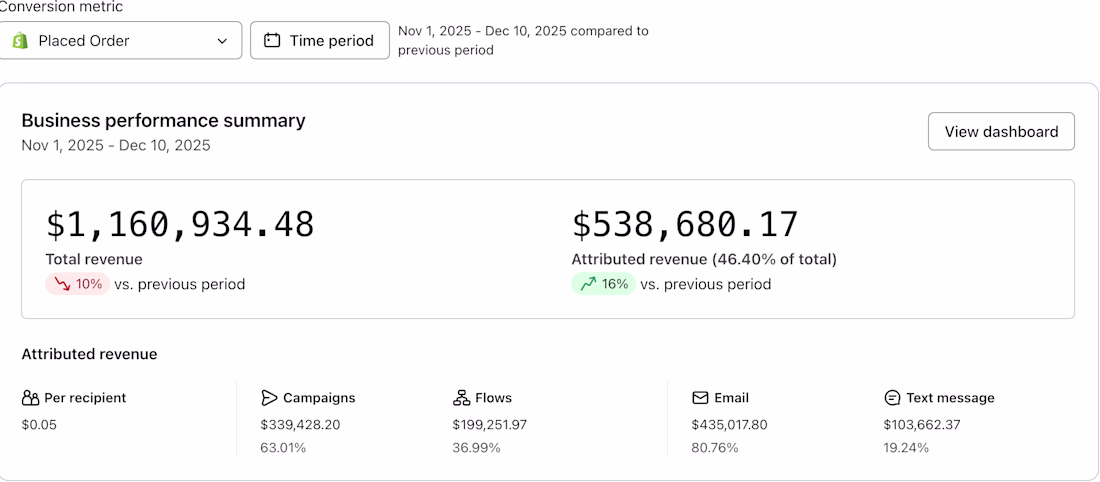The height and width of the screenshot is (482, 1100).
Task: Click the green upward trend arrow icon
Action: (587, 284)
